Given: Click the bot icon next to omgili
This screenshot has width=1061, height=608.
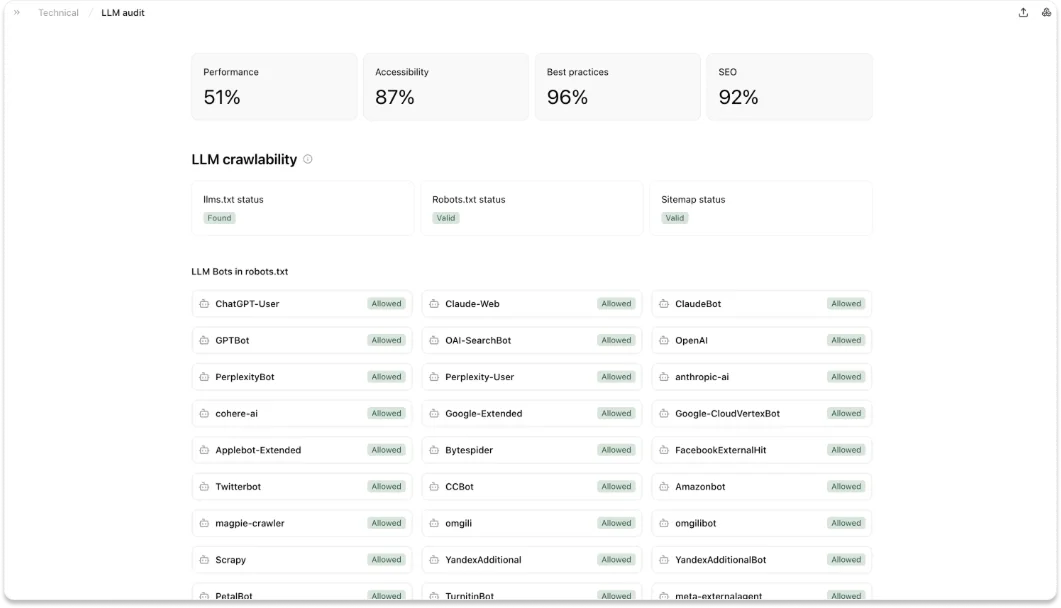Looking at the screenshot, I should (x=434, y=523).
